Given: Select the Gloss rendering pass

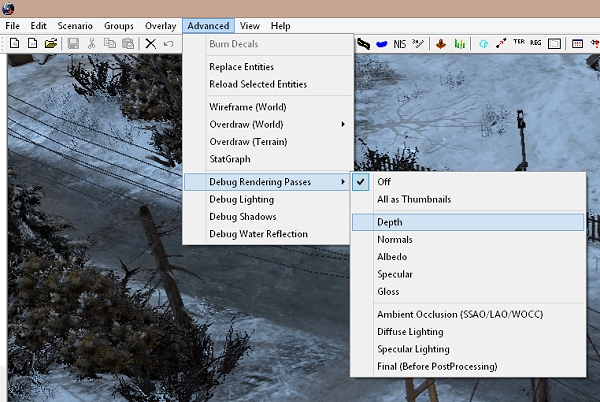Looking at the screenshot, I should [x=468, y=291].
